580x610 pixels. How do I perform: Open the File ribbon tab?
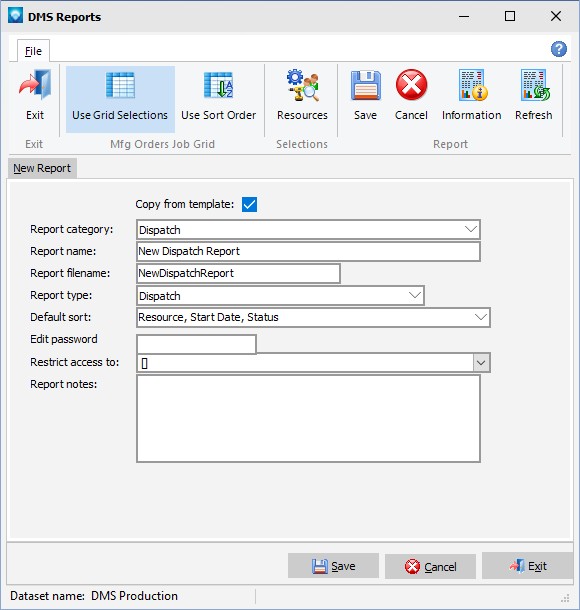click(33, 51)
